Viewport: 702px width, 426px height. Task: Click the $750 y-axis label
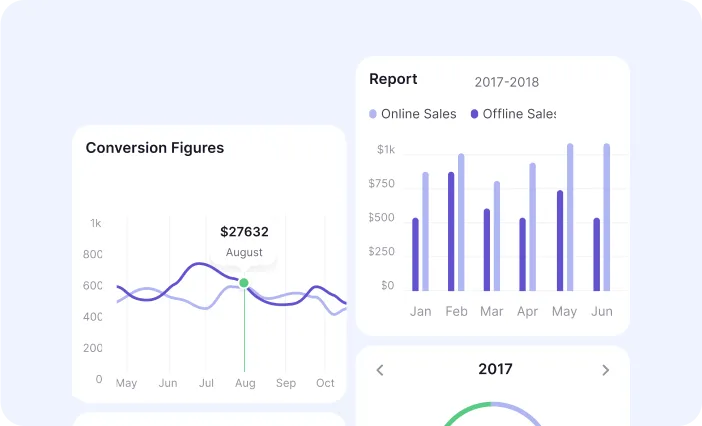click(381, 183)
